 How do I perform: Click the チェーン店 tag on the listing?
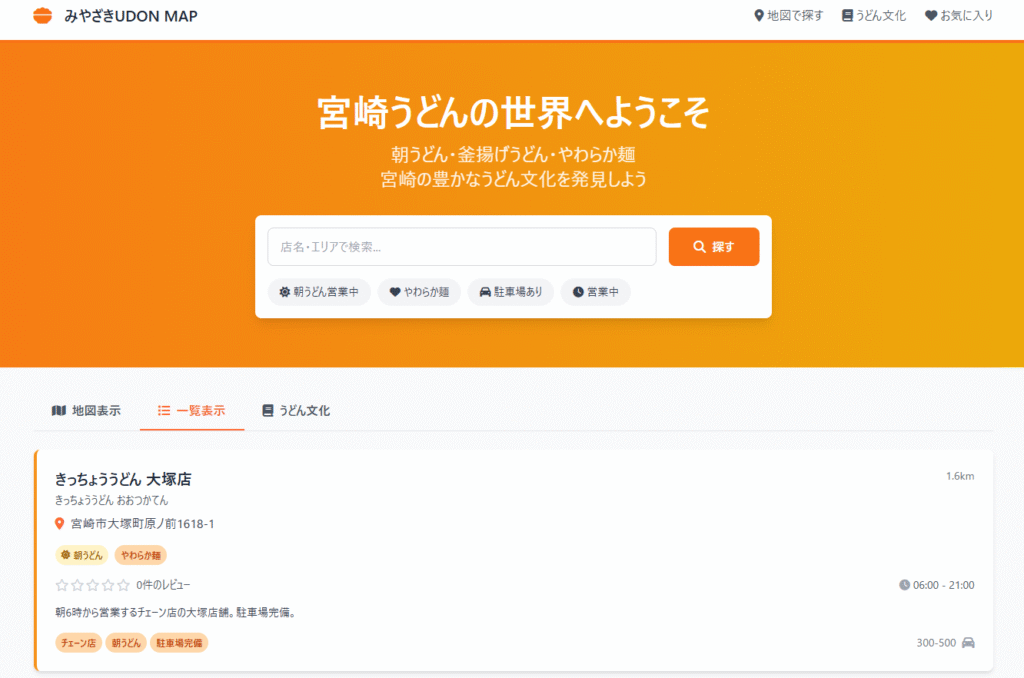(77, 643)
